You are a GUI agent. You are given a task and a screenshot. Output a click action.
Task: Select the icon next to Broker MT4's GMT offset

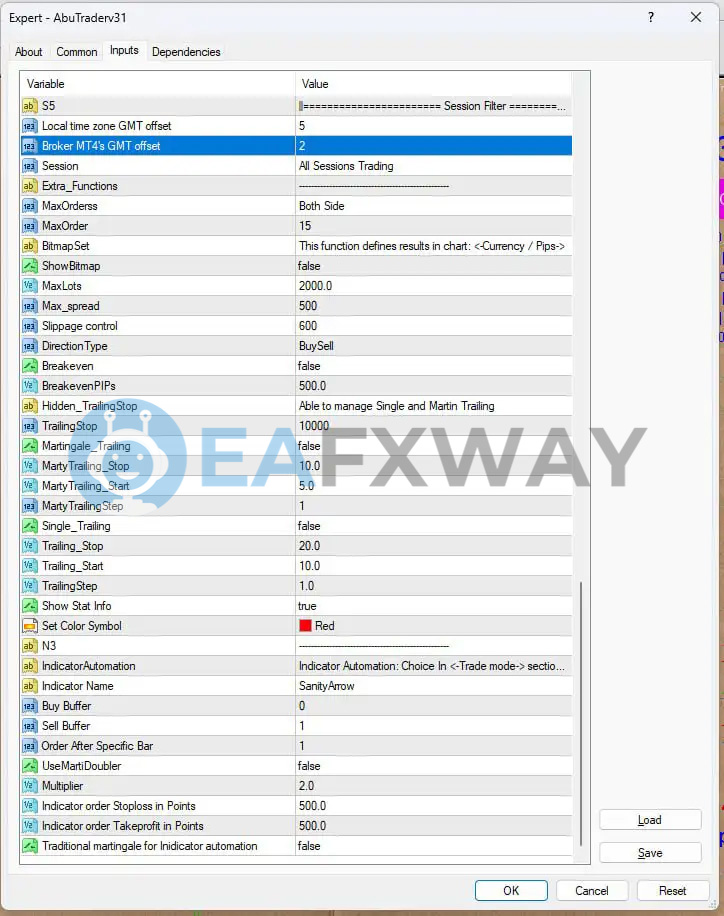pos(29,145)
